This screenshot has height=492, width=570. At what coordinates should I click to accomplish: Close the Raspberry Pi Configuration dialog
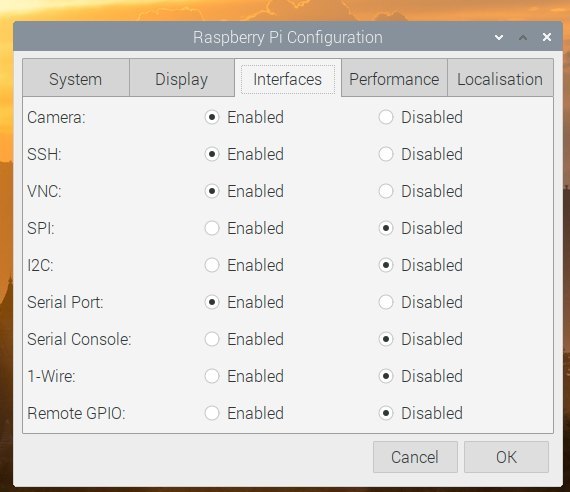(547, 37)
